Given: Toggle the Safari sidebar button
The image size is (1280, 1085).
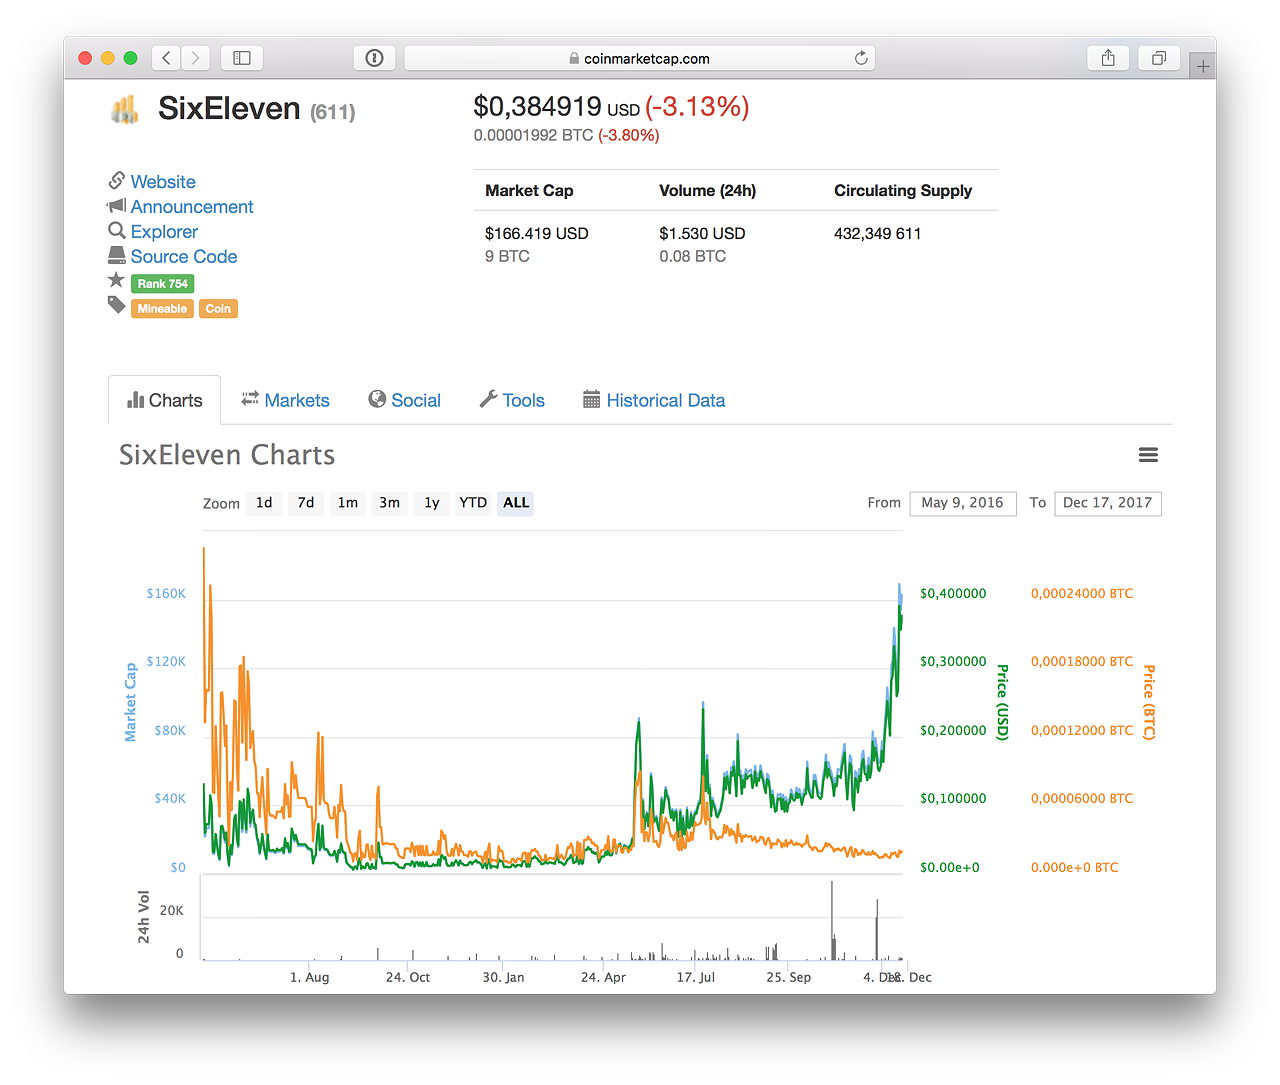Looking at the screenshot, I should click(242, 58).
